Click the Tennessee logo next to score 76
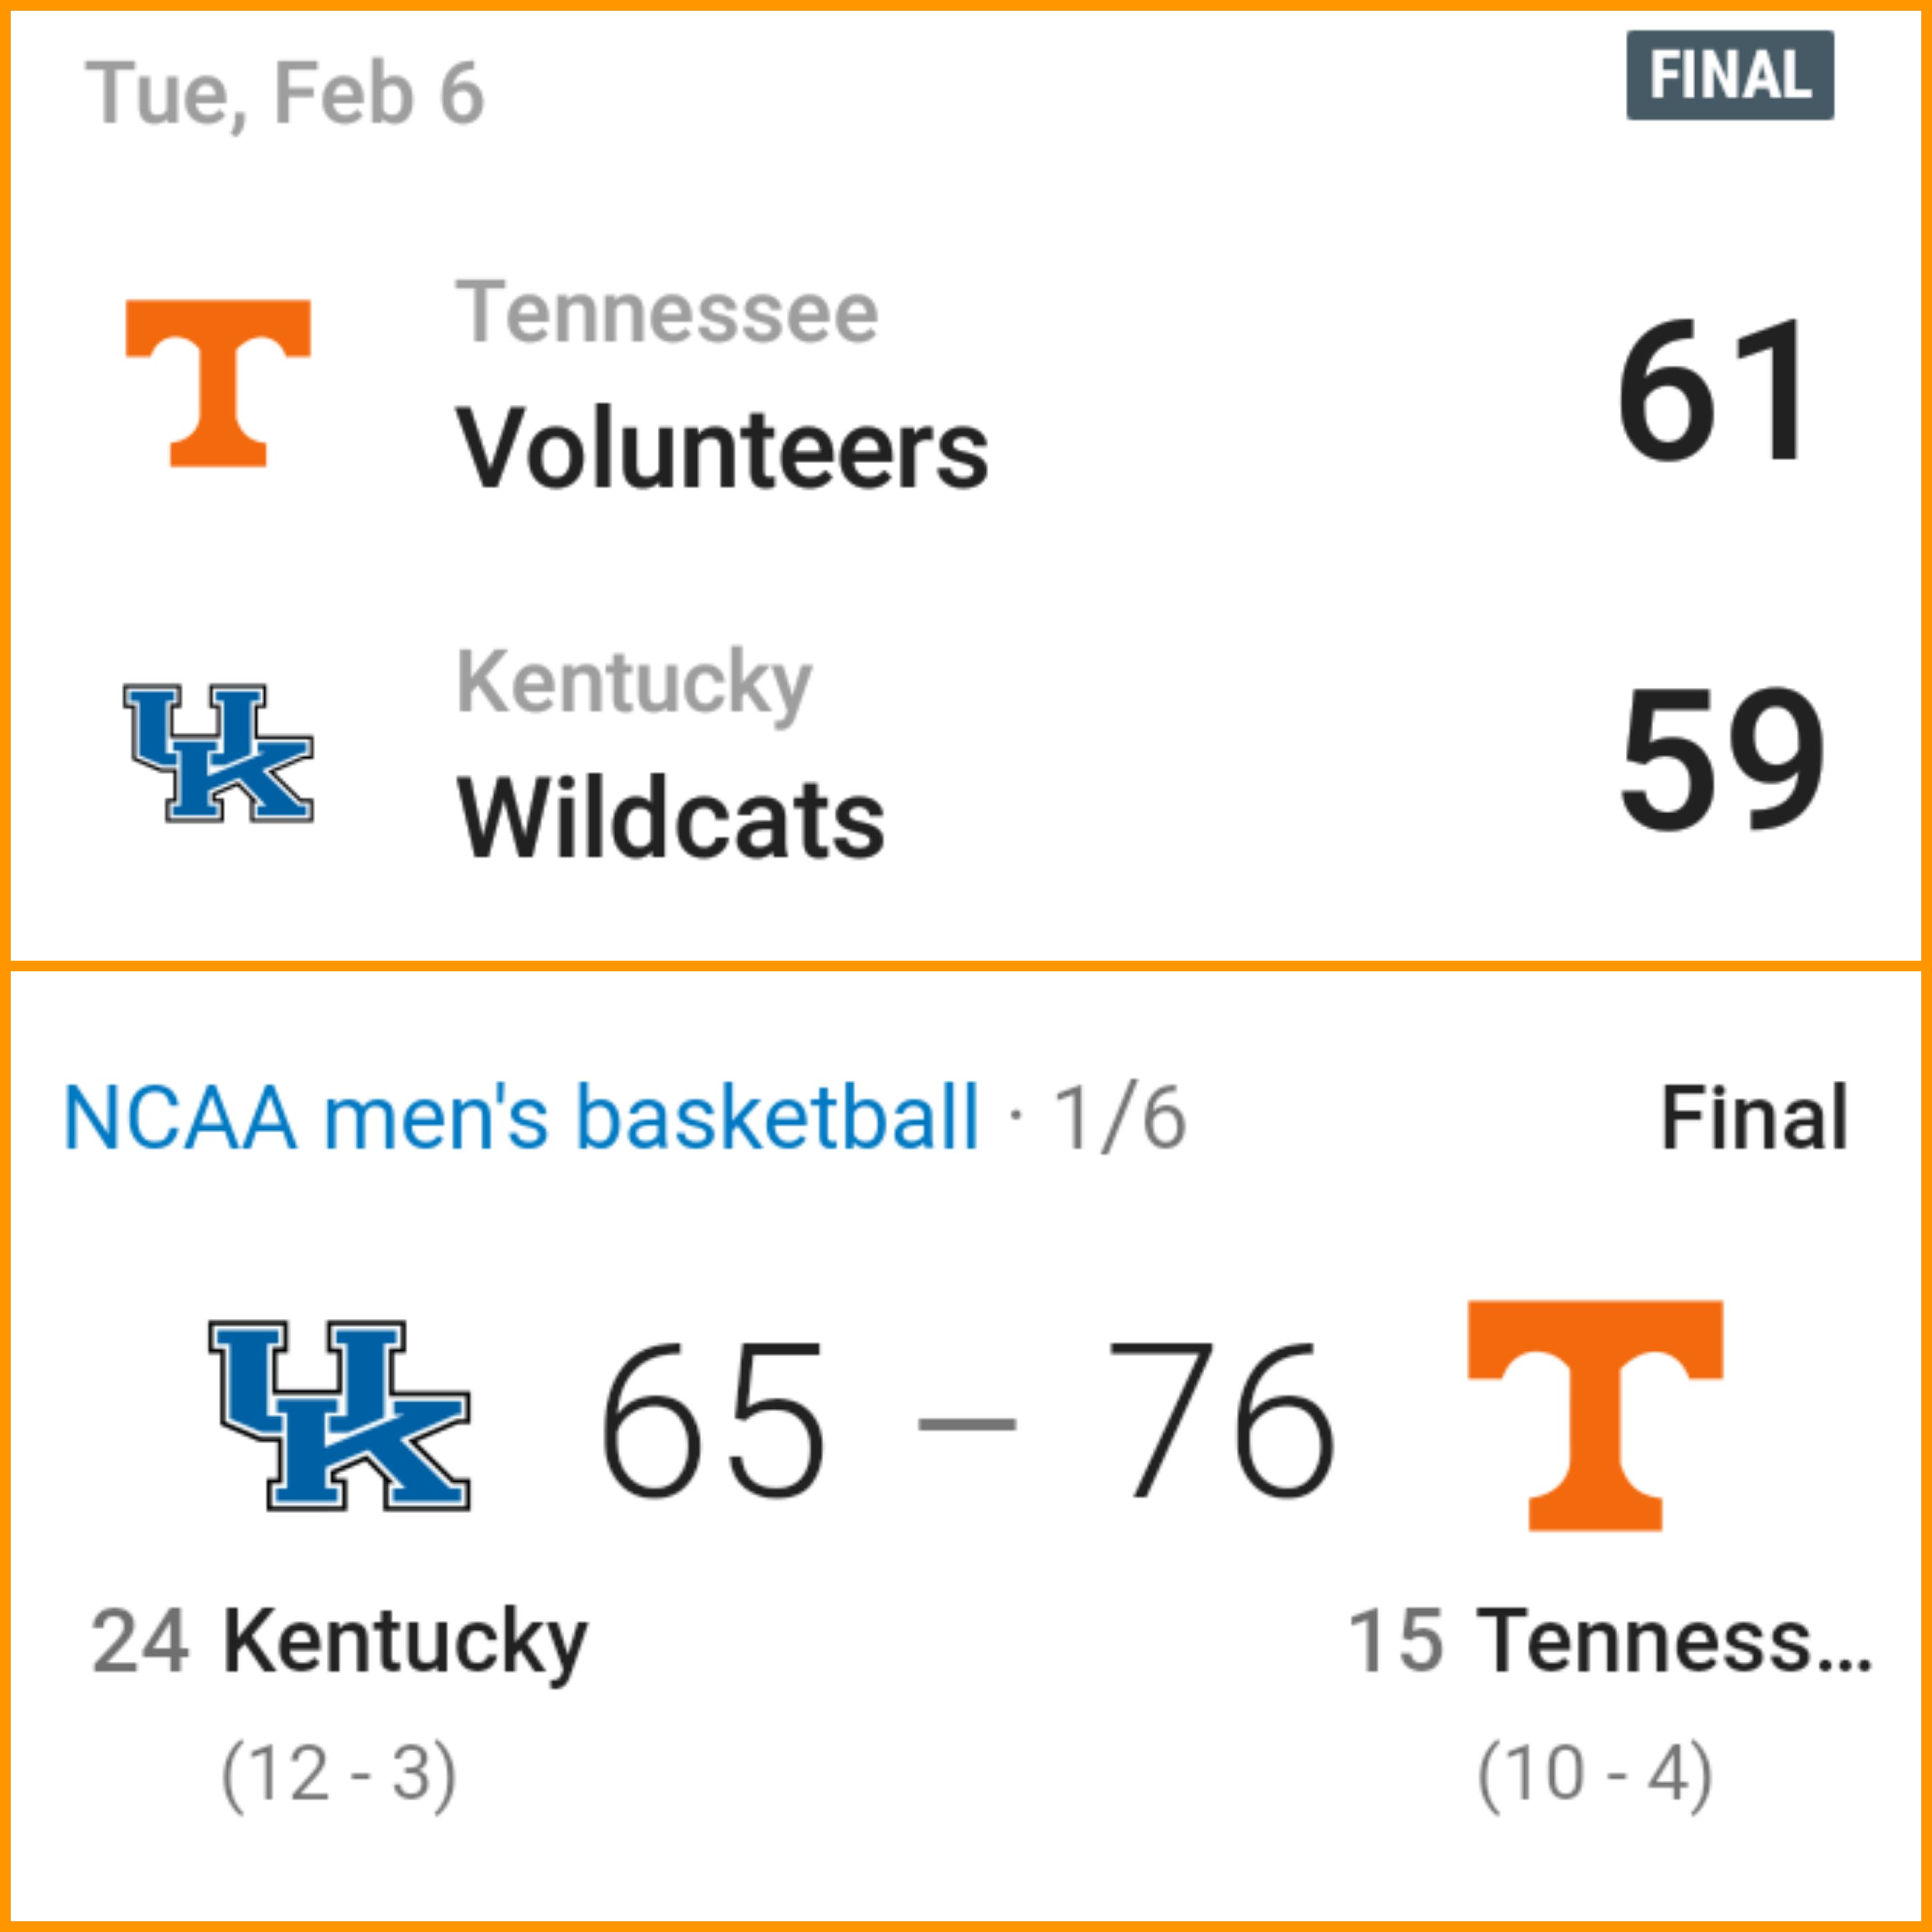Screen dimensions: 1932x1932 [x=1595, y=1415]
